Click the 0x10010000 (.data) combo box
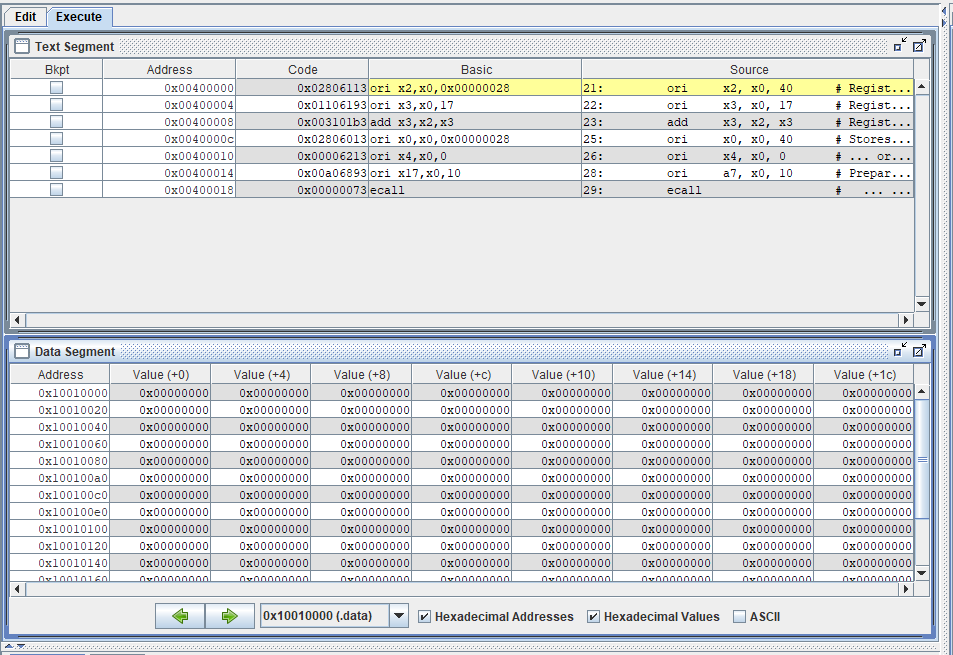This screenshot has height=655, width=953. (324, 616)
